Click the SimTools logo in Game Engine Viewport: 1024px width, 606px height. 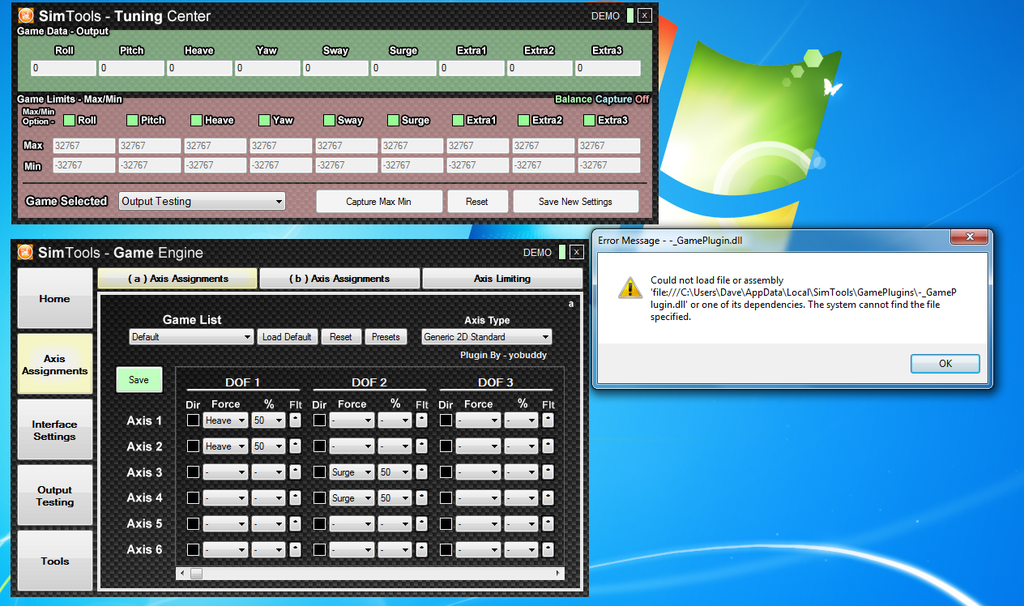[x=25, y=252]
